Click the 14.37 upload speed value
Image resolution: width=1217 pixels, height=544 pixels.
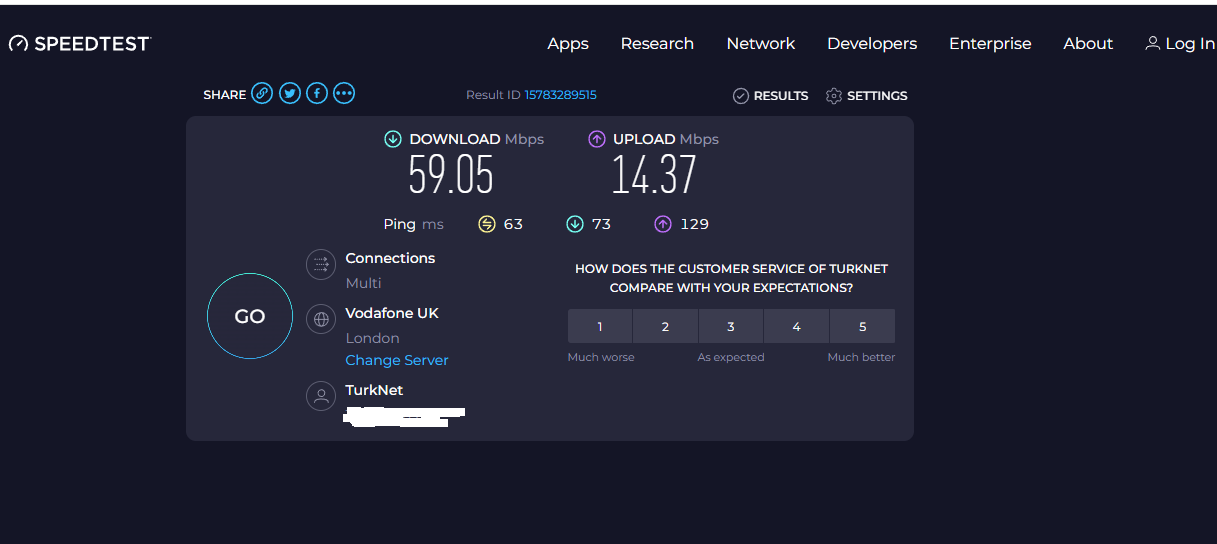tap(654, 177)
